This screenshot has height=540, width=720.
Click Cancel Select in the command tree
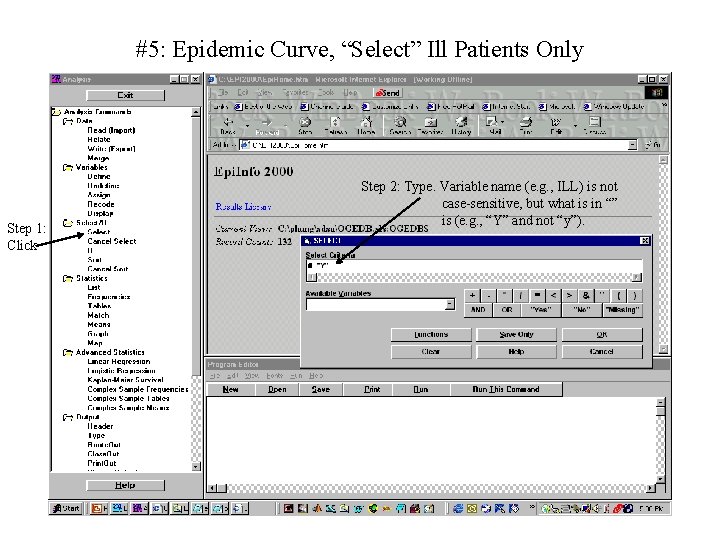pos(112,242)
